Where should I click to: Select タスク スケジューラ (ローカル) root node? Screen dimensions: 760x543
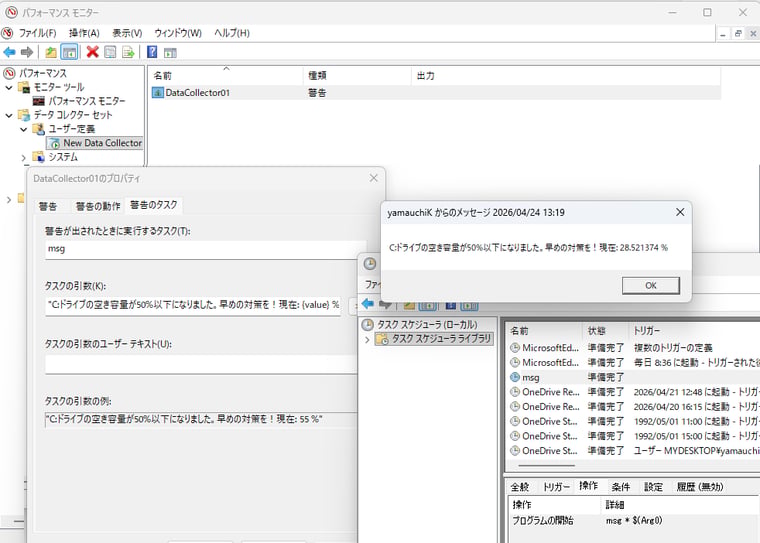427,325
